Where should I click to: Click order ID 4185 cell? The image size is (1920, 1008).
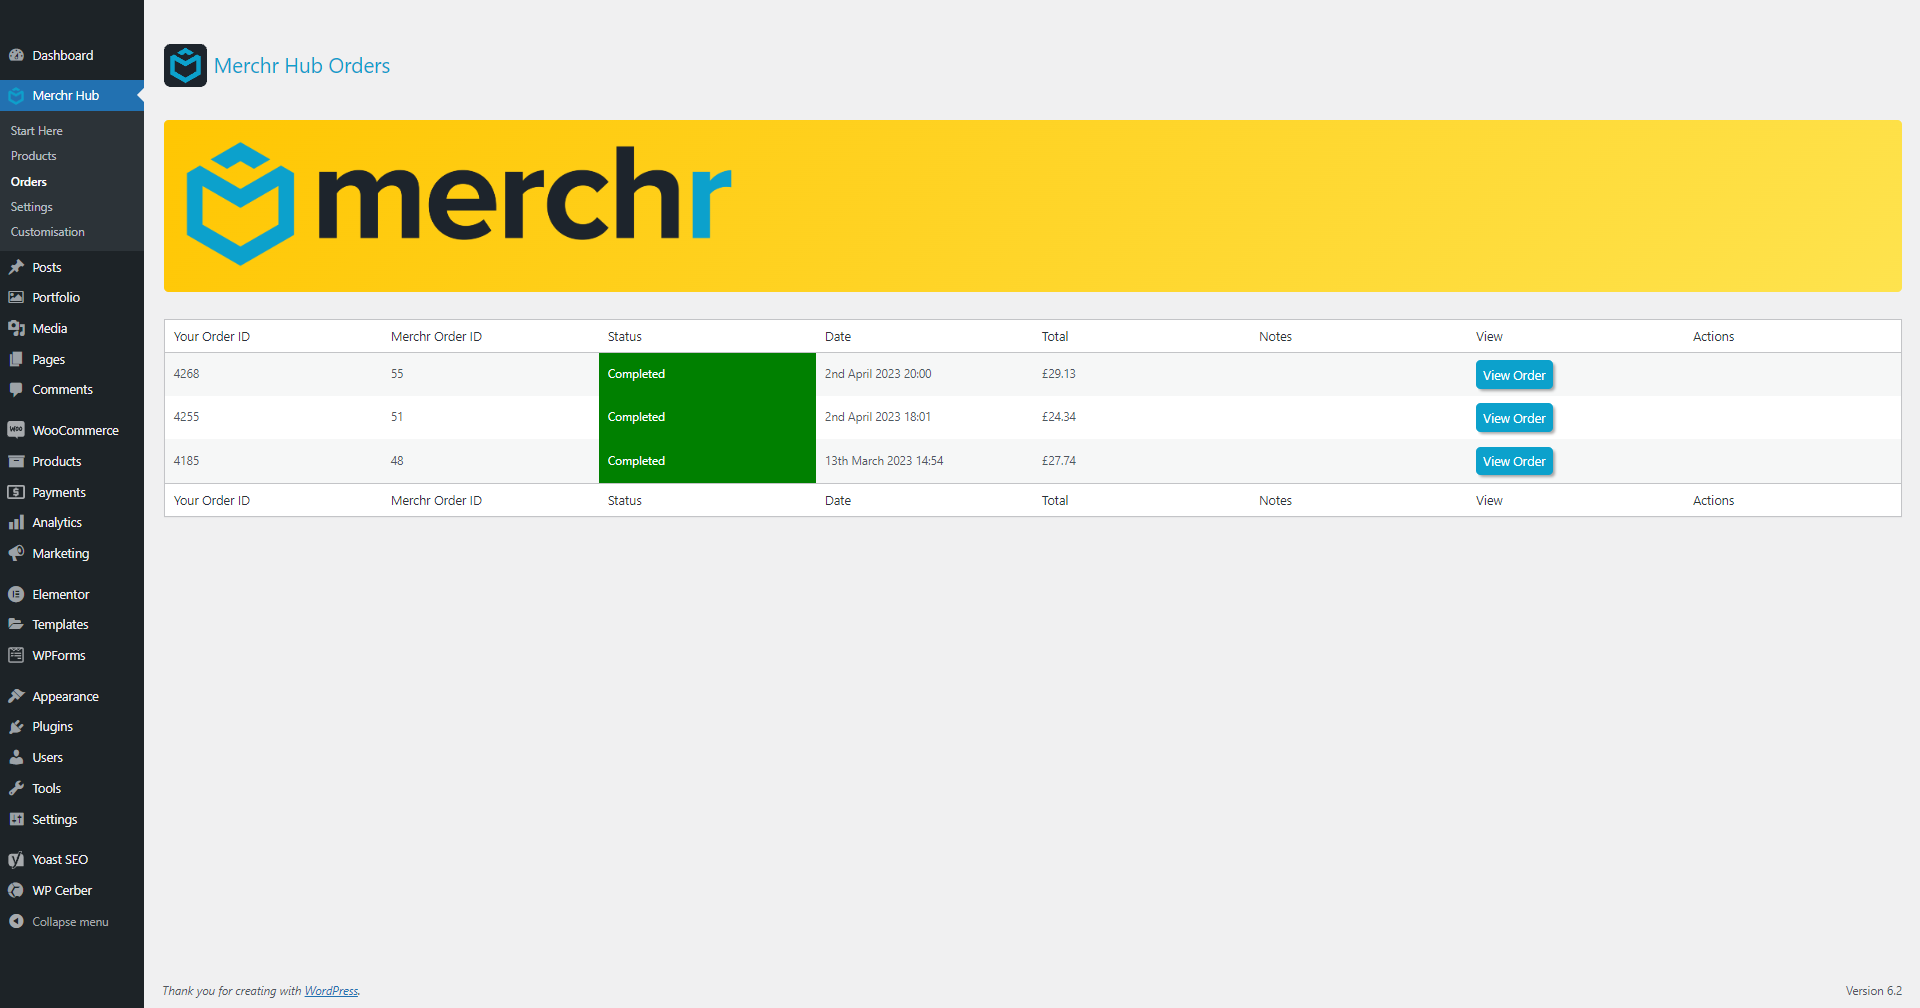(186, 461)
